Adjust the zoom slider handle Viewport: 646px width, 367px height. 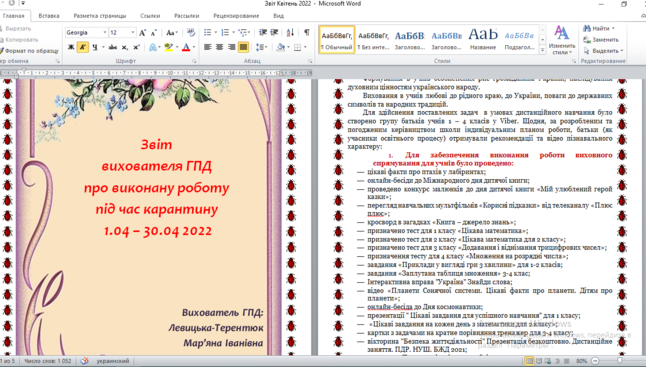click(x=619, y=361)
